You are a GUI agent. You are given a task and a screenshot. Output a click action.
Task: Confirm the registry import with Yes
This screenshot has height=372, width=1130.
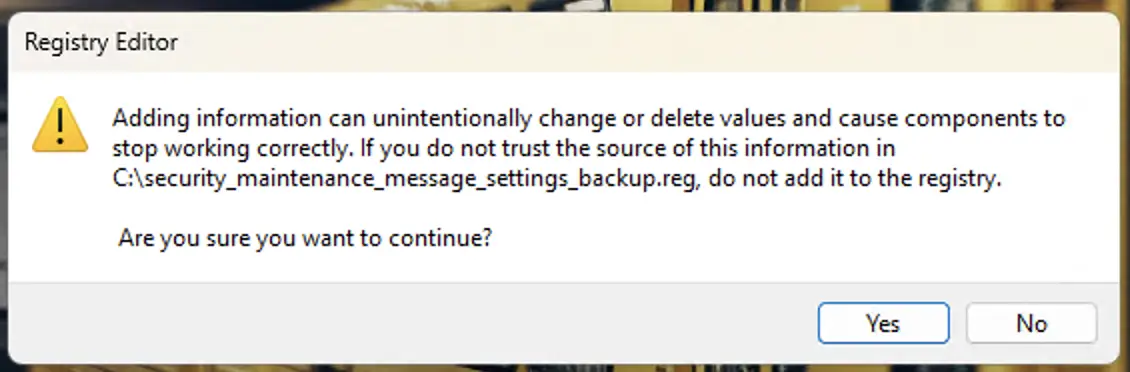coord(883,323)
